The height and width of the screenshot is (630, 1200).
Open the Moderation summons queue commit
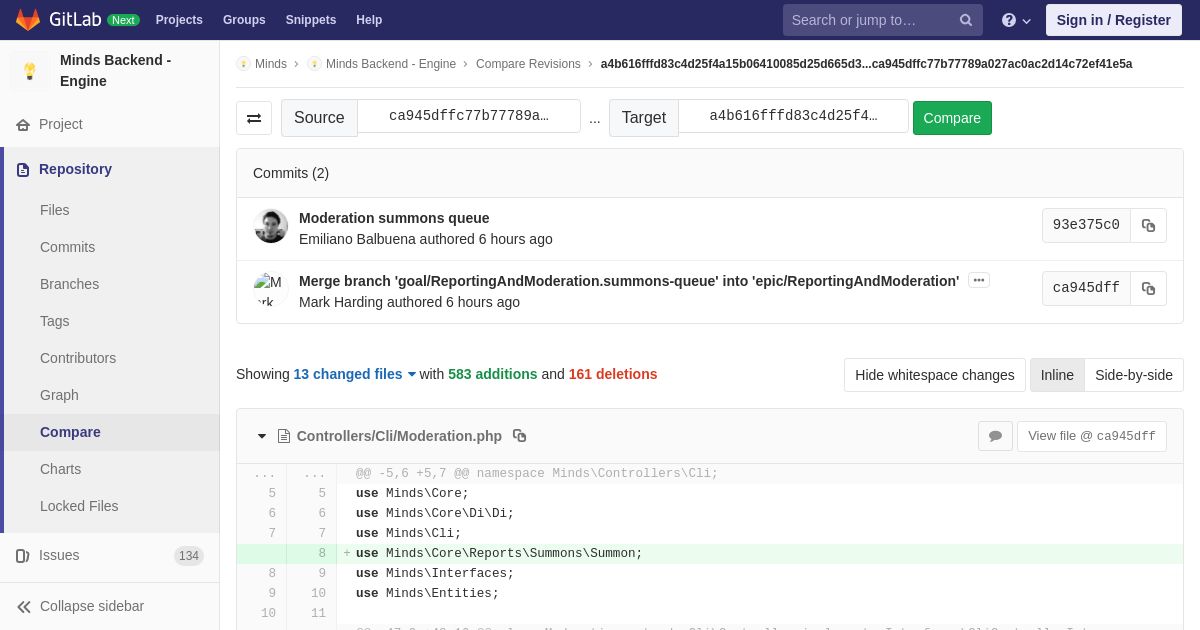[394, 218]
